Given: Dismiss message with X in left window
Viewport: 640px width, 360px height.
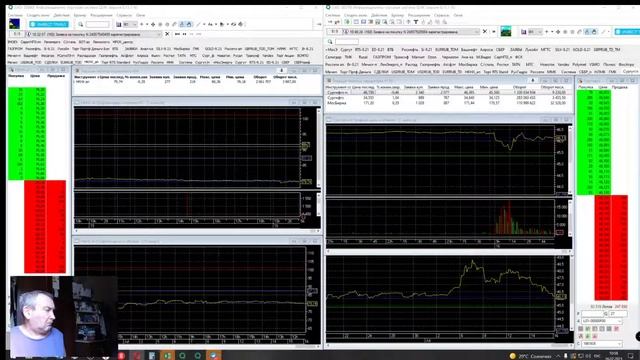Looking at the screenshot, I should pyautogui.click(x=167, y=34).
